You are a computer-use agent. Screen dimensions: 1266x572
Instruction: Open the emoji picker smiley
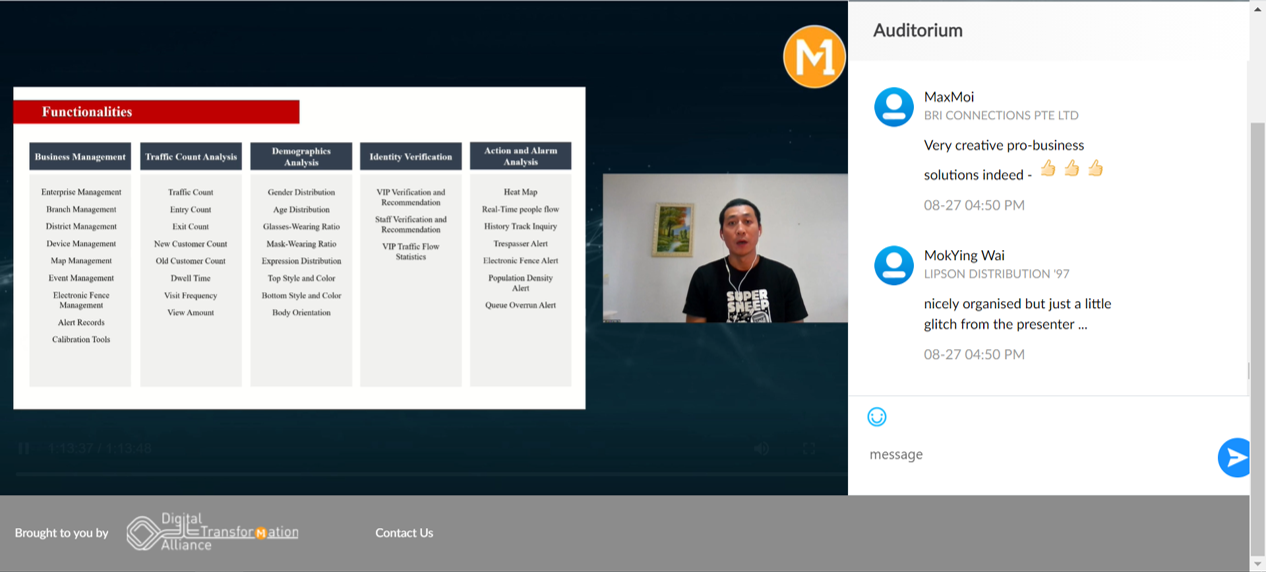[877, 417]
